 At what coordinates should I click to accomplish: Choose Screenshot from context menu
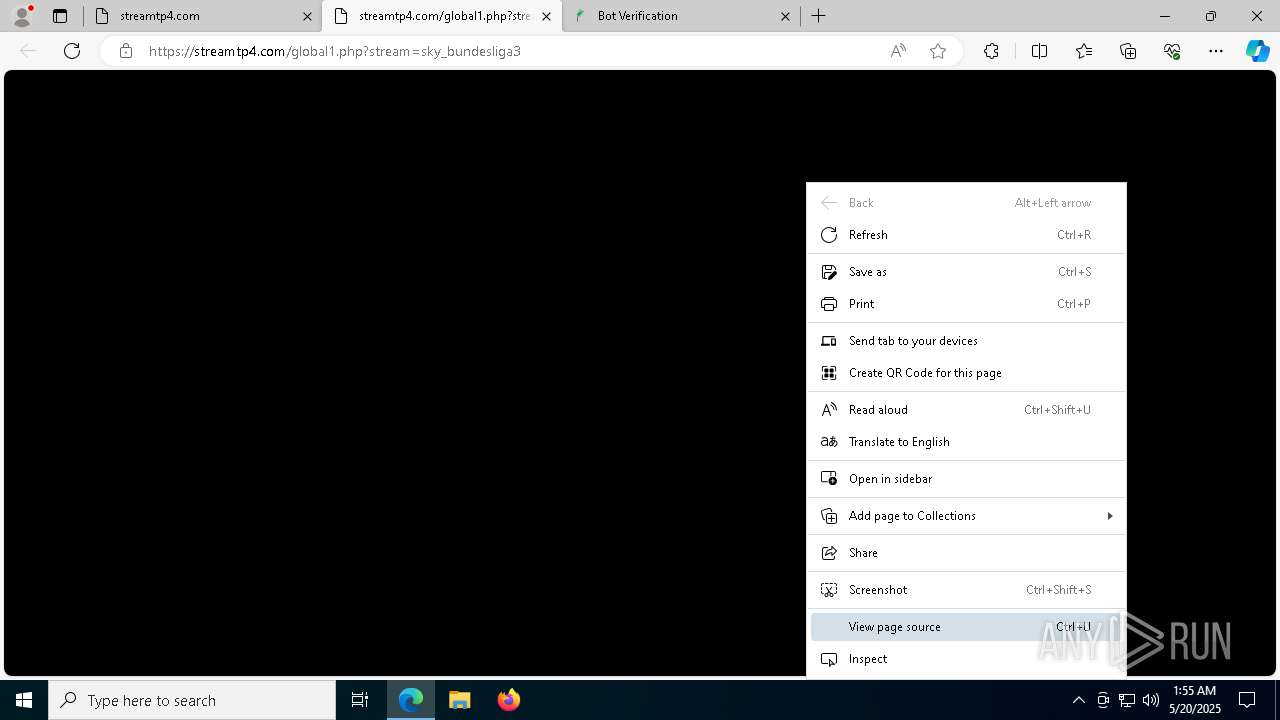pyautogui.click(x=966, y=590)
